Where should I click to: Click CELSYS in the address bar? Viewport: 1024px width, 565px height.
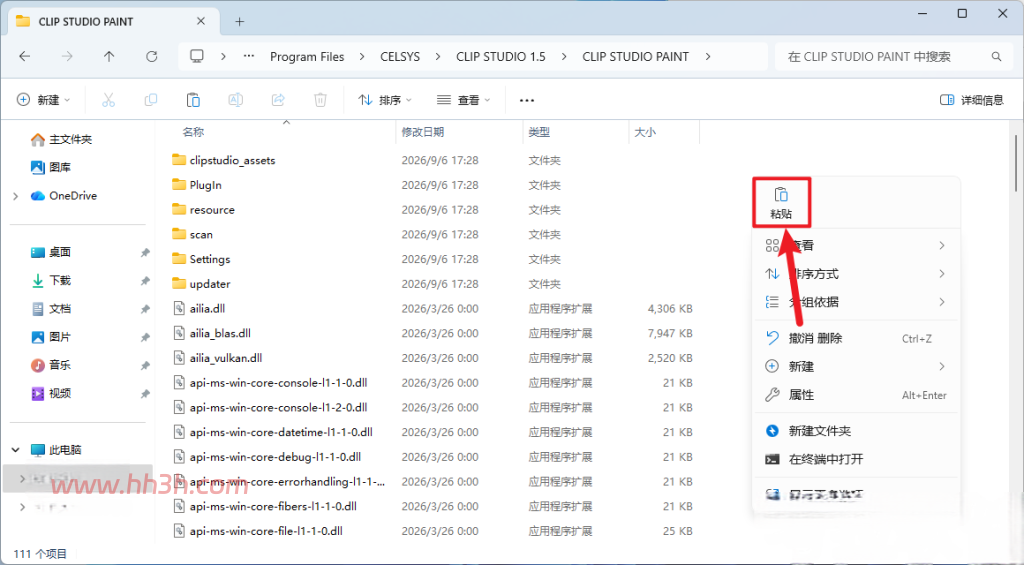click(x=400, y=57)
